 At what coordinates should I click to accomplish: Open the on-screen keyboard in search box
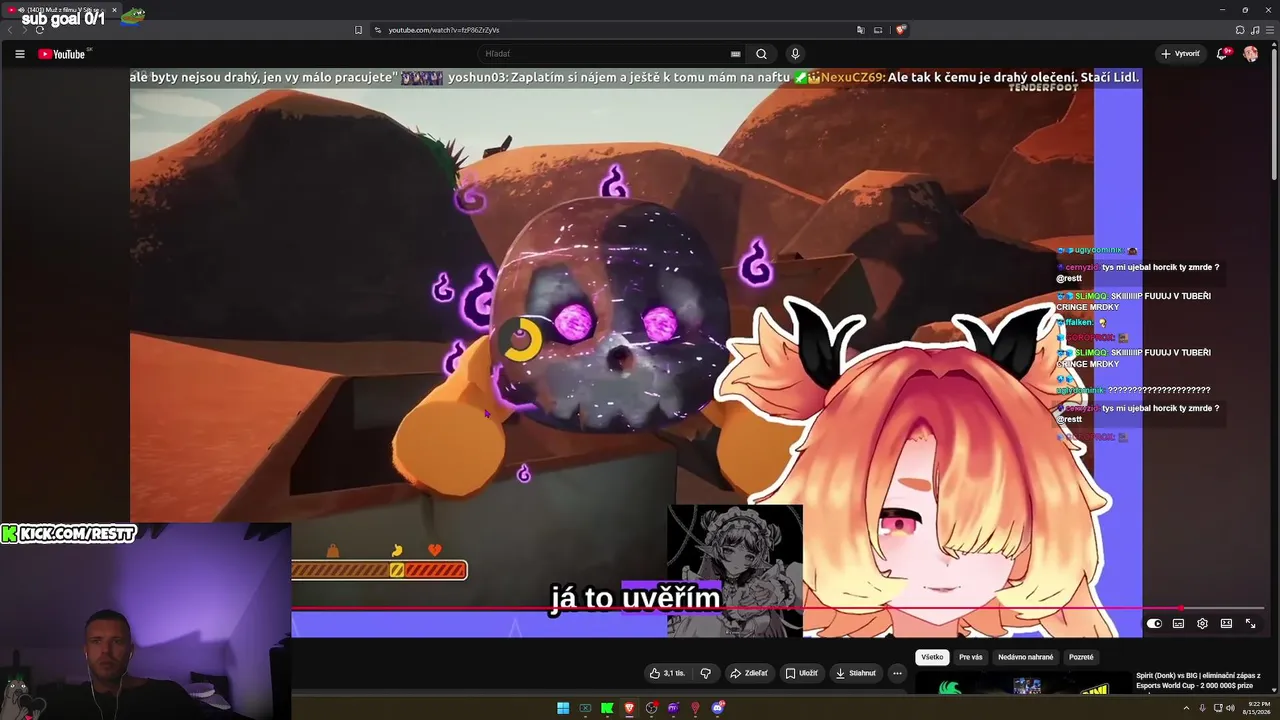tap(736, 54)
